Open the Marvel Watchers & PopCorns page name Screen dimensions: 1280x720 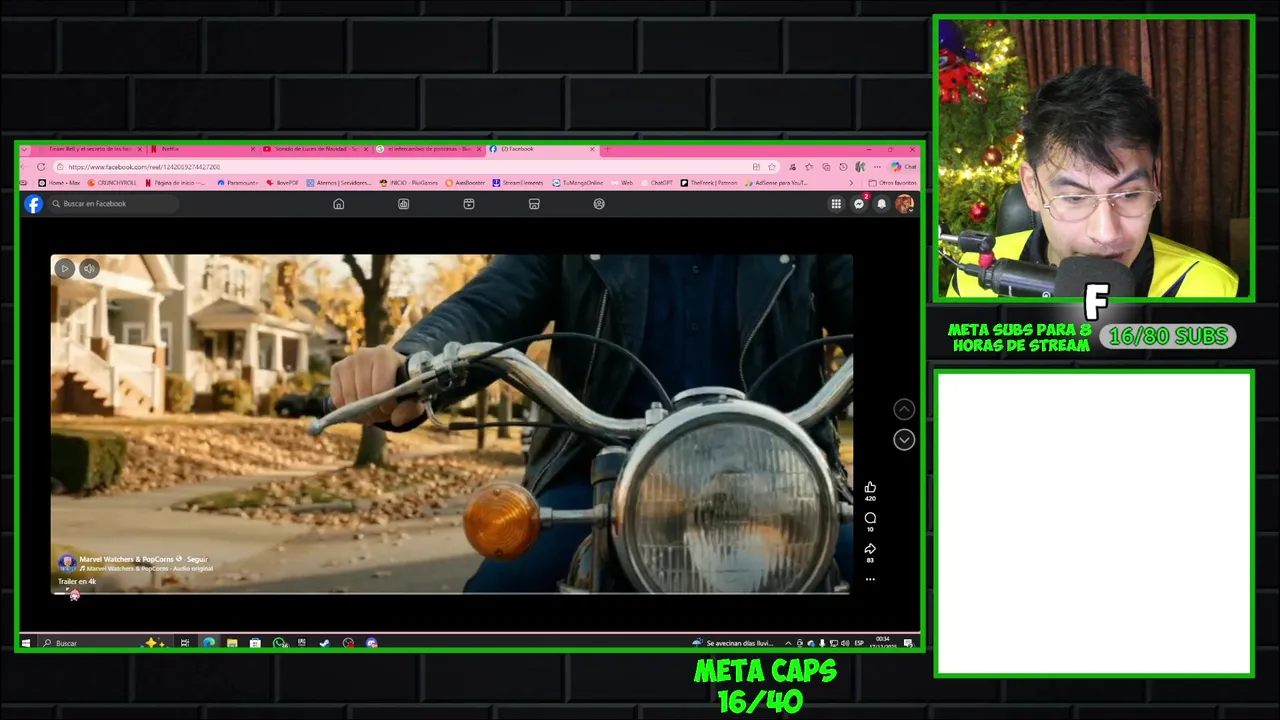126,559
